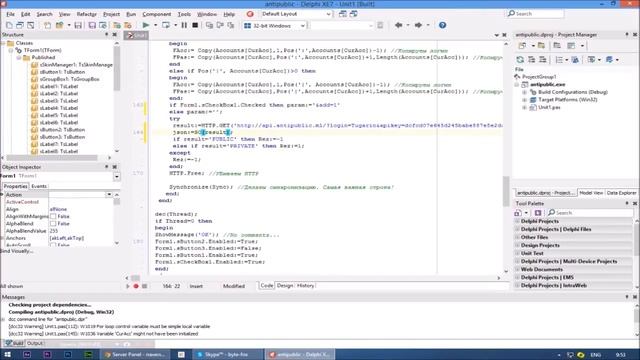Click the Windows Start button

(7, 354)
